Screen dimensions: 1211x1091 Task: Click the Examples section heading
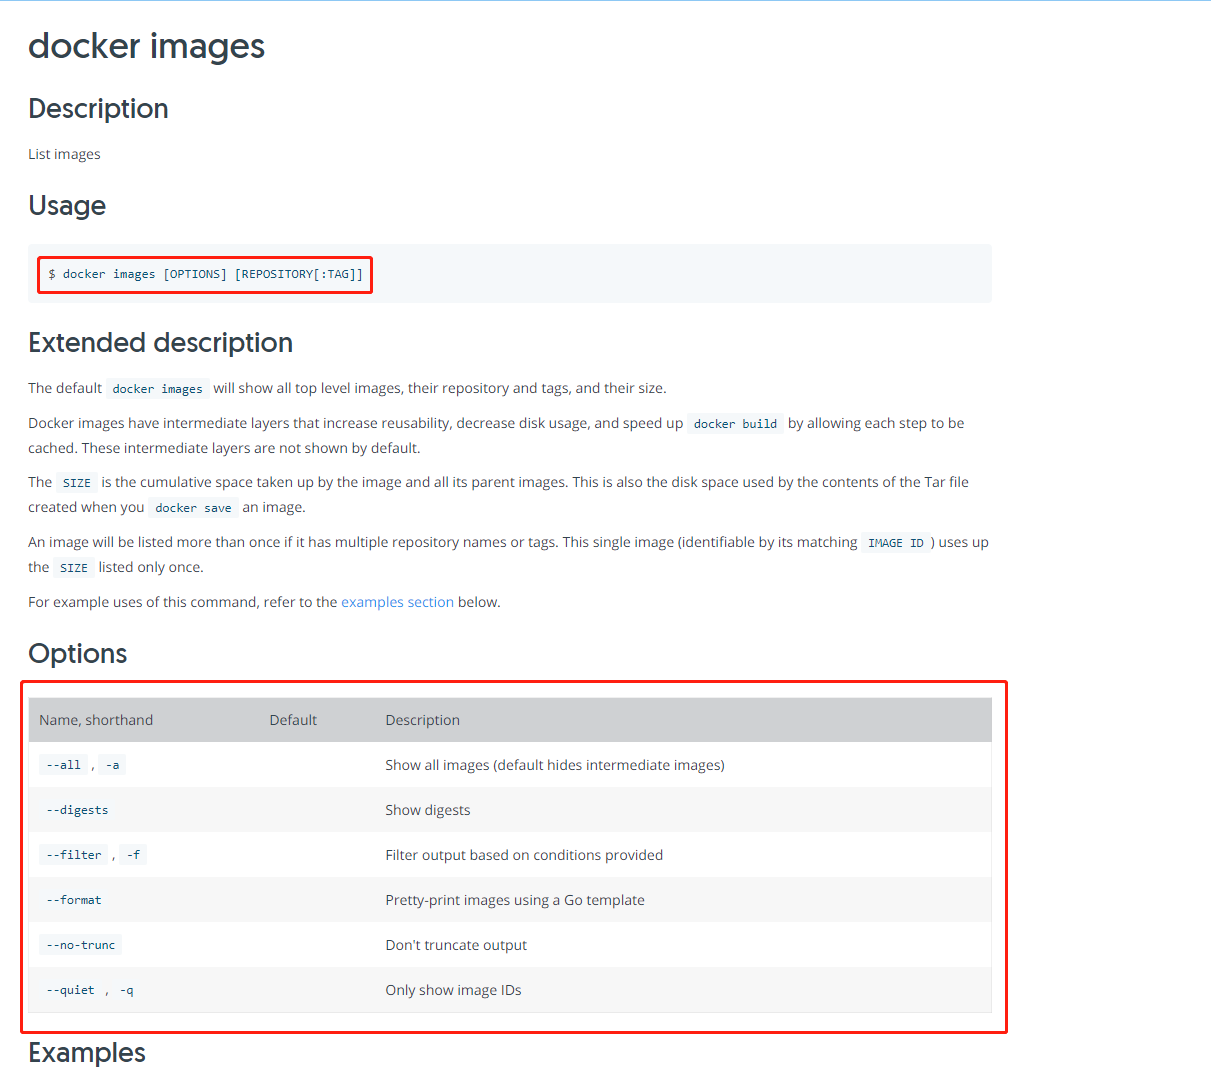[87, 1052]
